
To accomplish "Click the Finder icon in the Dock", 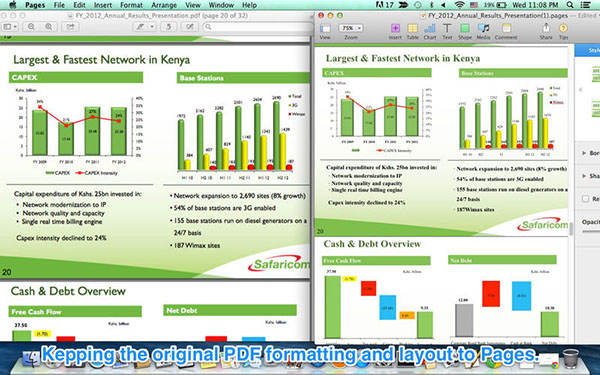I will pos(31,359).
